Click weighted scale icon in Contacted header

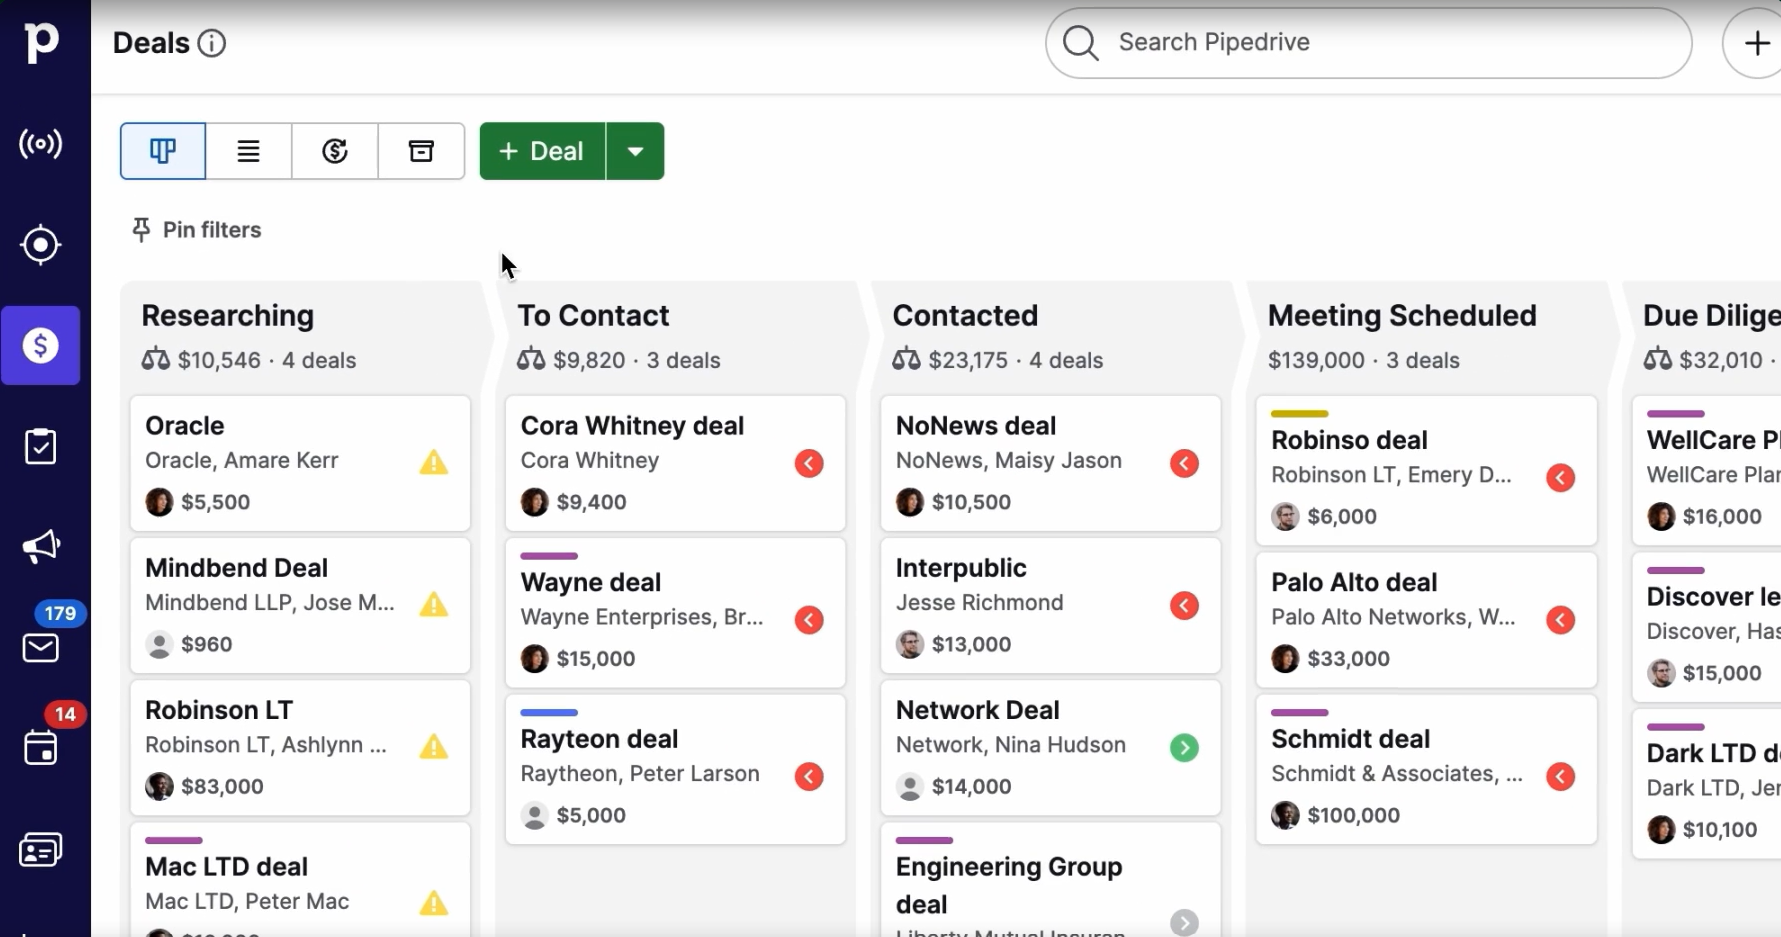coord(906,360)
